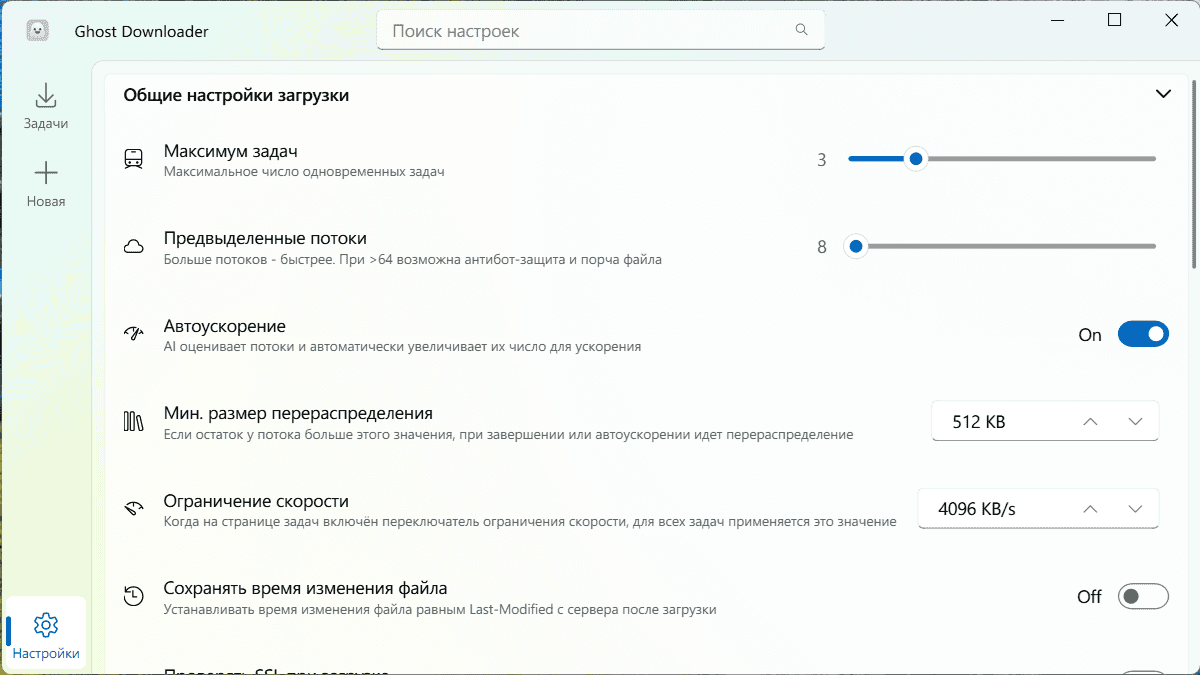Click the Предвыделенные потоки slider track

(1002, 246)
